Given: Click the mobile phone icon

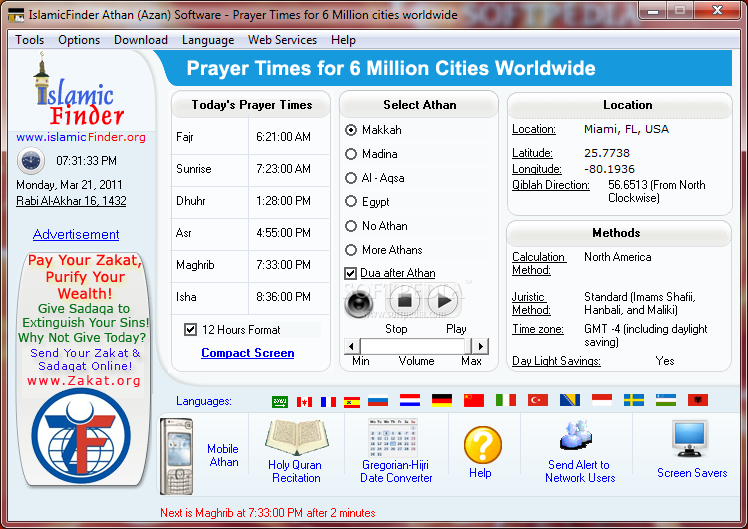Looking at the screenshot, I should tap(177, 456).
